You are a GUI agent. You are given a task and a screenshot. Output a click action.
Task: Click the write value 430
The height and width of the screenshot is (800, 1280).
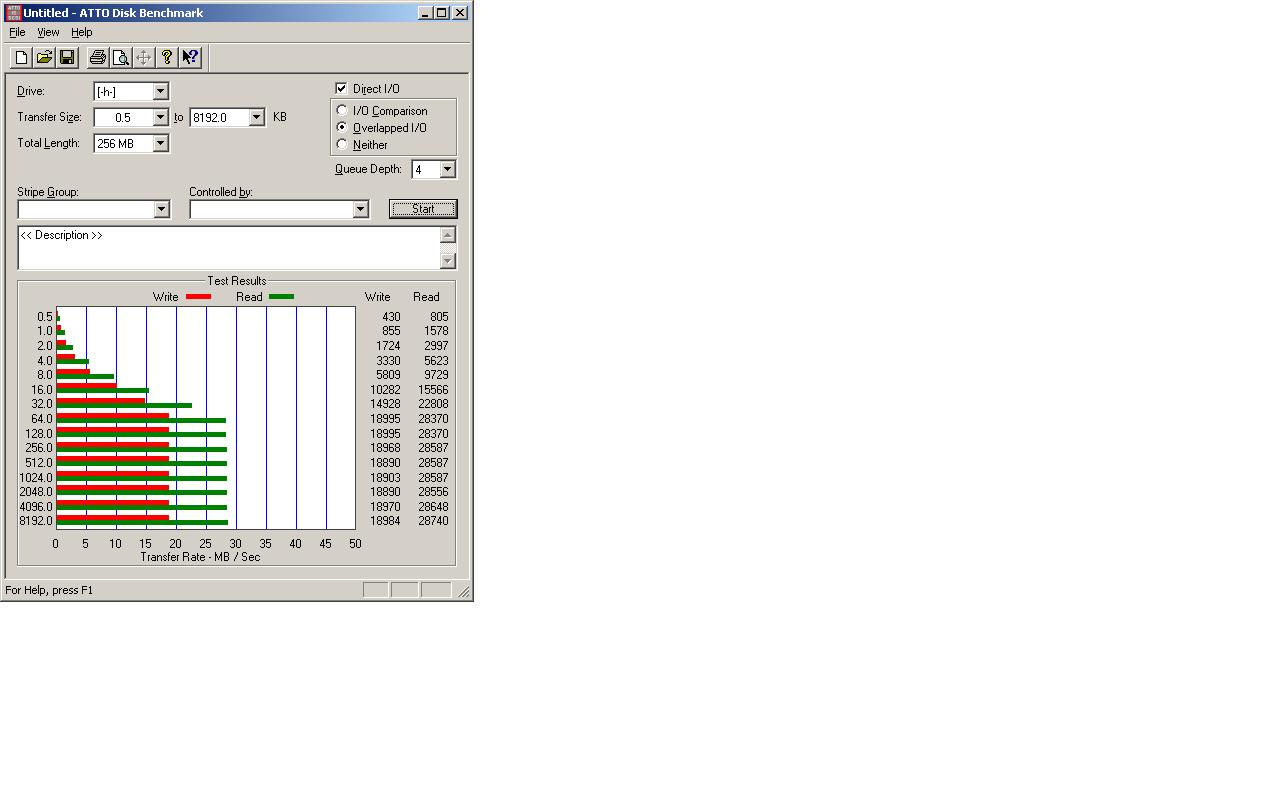coord(391,317)
